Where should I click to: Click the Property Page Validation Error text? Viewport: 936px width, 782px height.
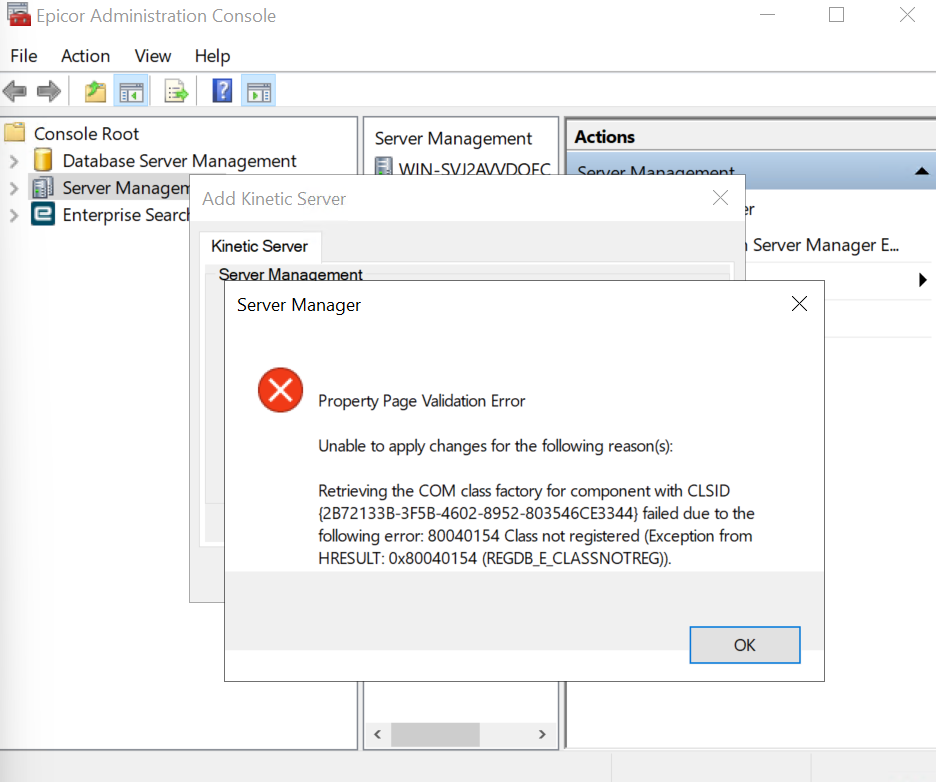click(421, 401)
